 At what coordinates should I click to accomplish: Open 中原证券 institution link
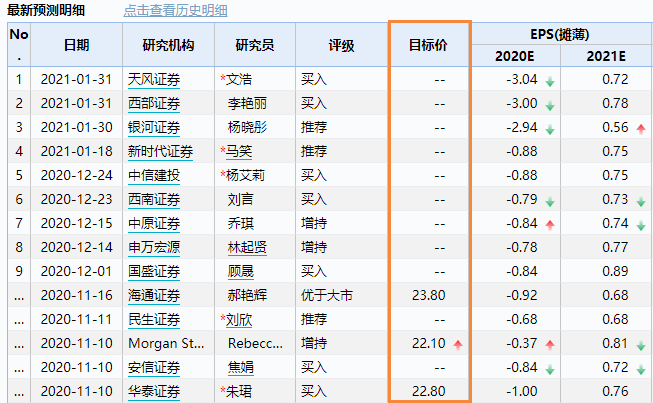coord(154,224)
